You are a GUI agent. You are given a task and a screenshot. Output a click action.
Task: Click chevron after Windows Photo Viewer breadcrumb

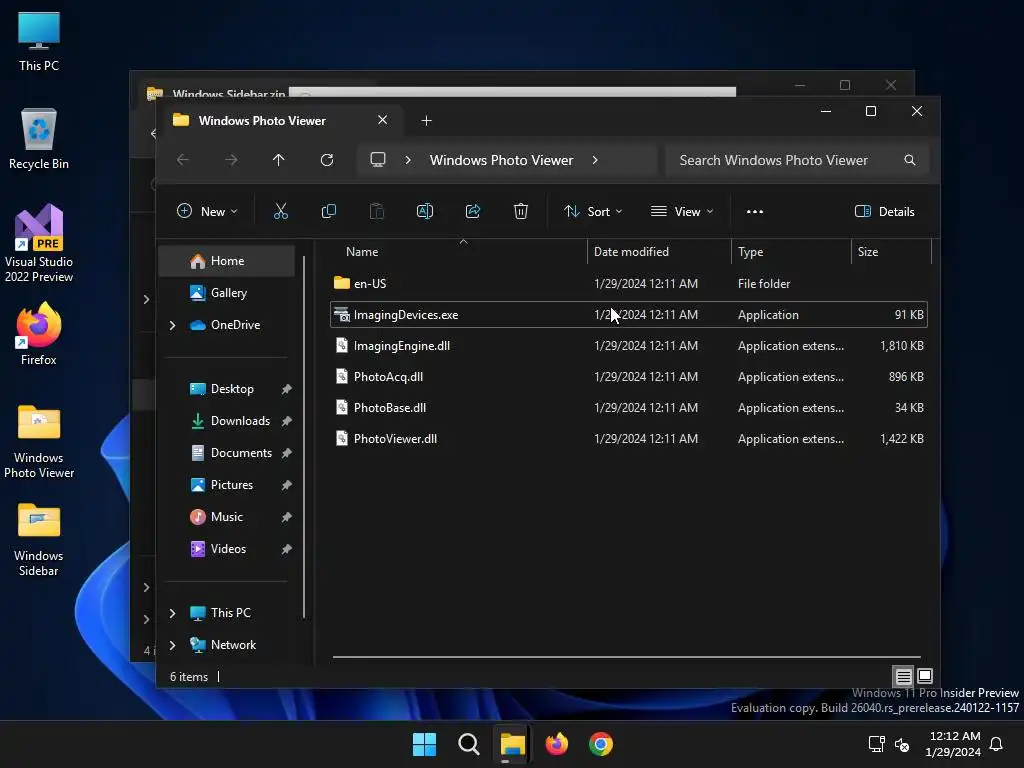[595, 160]
